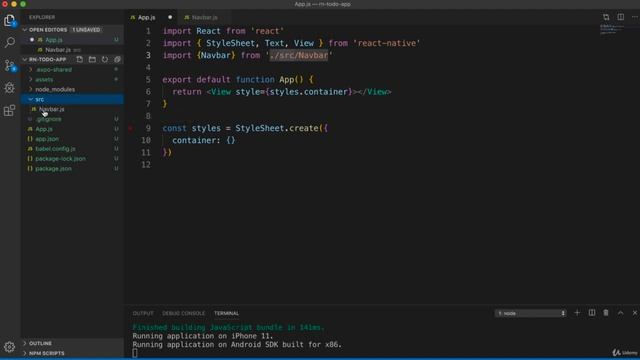Viewport: 640px width, 360px height.
Task: Click the breakpoint marker on line 9
Action: [x=131, y=128]
